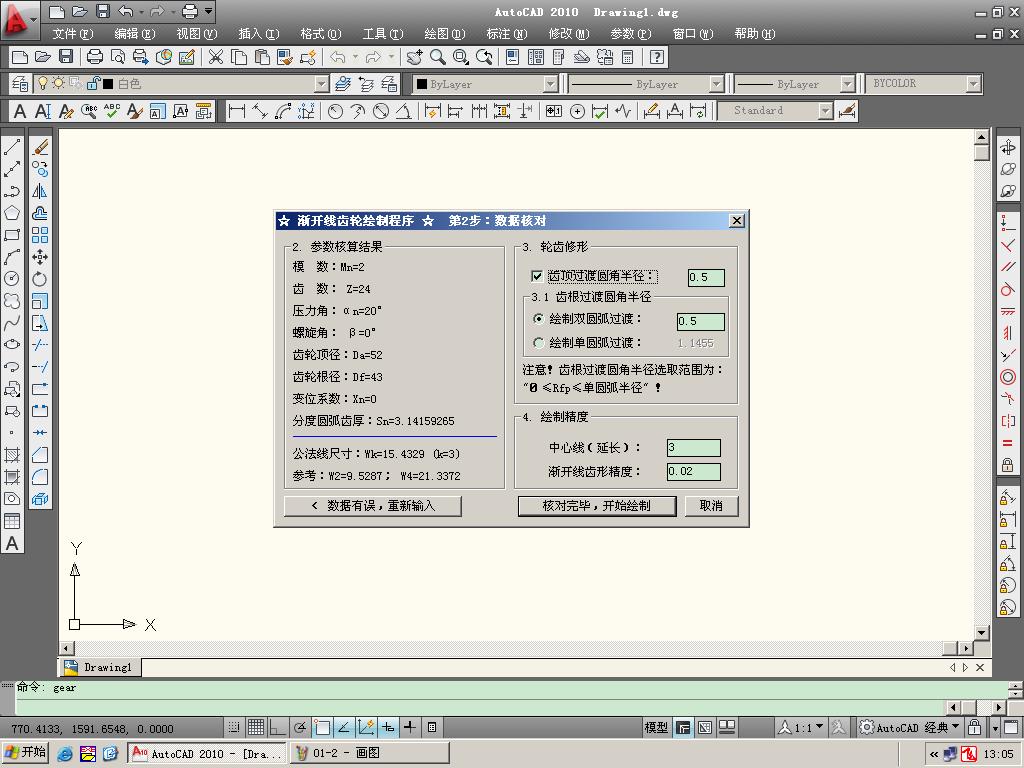Select the Hatch tool

(x=12, y=455)
